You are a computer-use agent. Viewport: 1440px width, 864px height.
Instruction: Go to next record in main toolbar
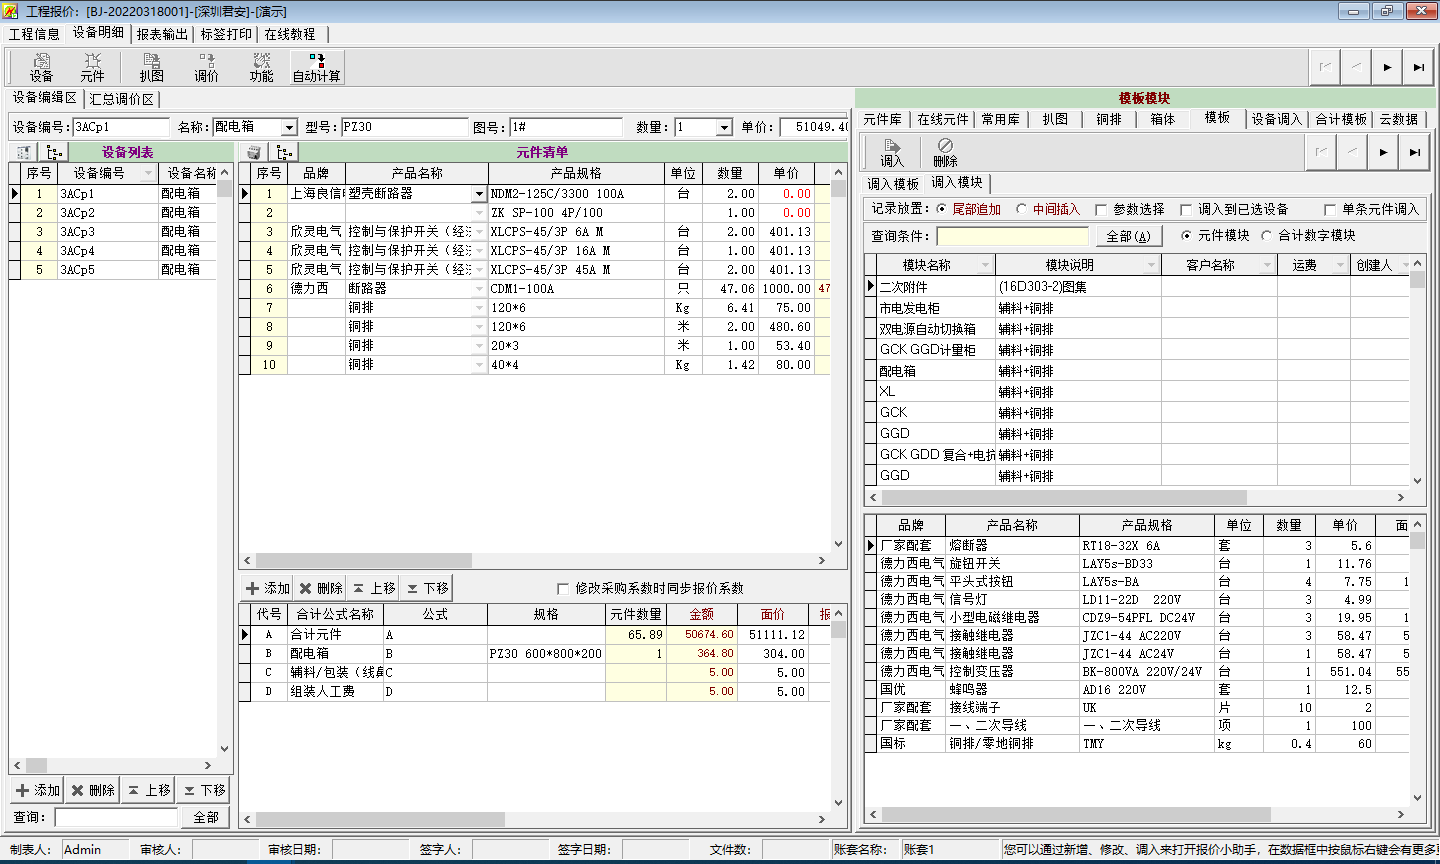(1387, 67)
